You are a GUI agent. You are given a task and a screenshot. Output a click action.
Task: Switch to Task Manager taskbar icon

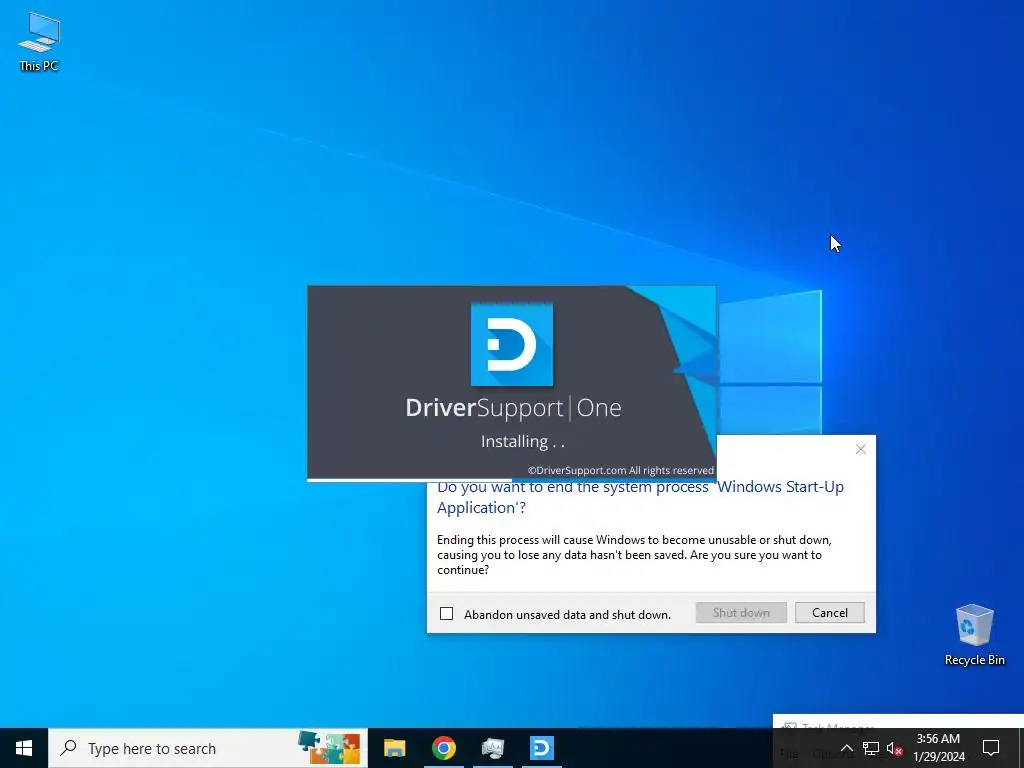492,748
